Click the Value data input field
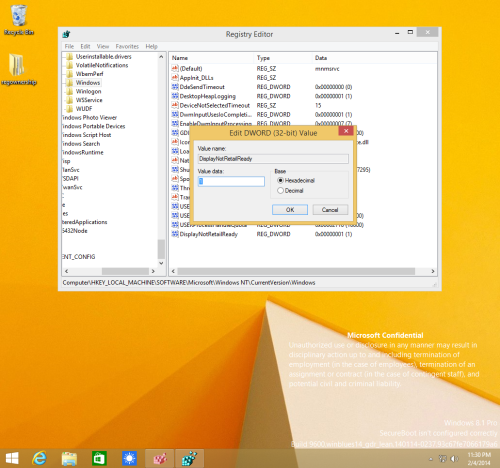Screen dimensions: 500x468 (231, 181)
